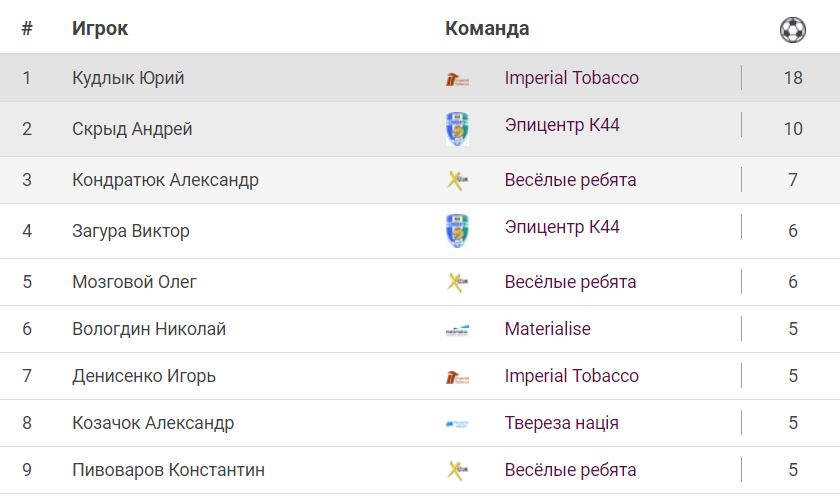
Task: Click Imperial Tobacco logo in Денисенко Игорь row
Action: [x=457, y=377]
